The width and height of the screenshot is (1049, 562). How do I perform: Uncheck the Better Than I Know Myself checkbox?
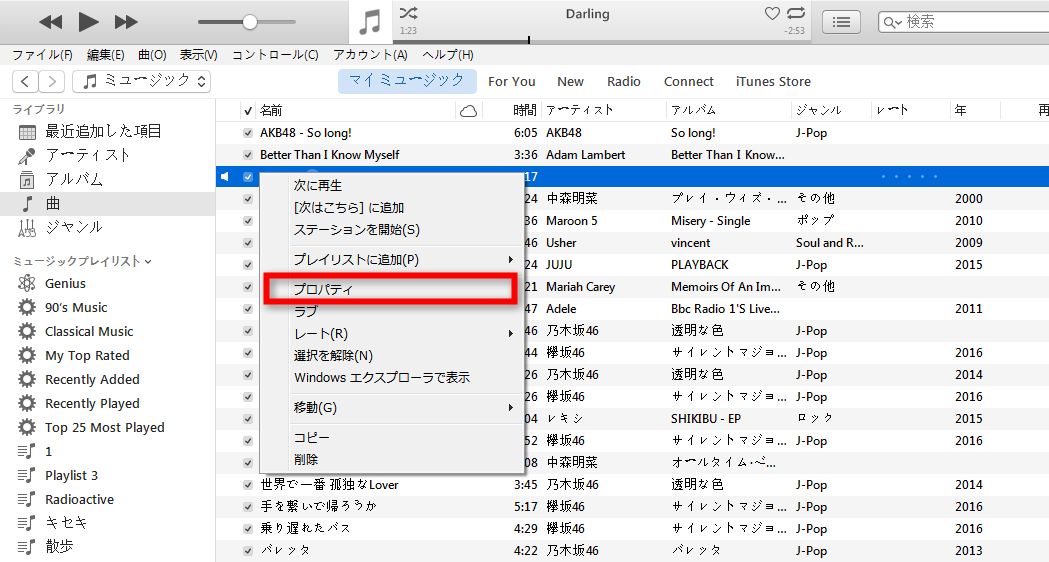pos(248,155)
